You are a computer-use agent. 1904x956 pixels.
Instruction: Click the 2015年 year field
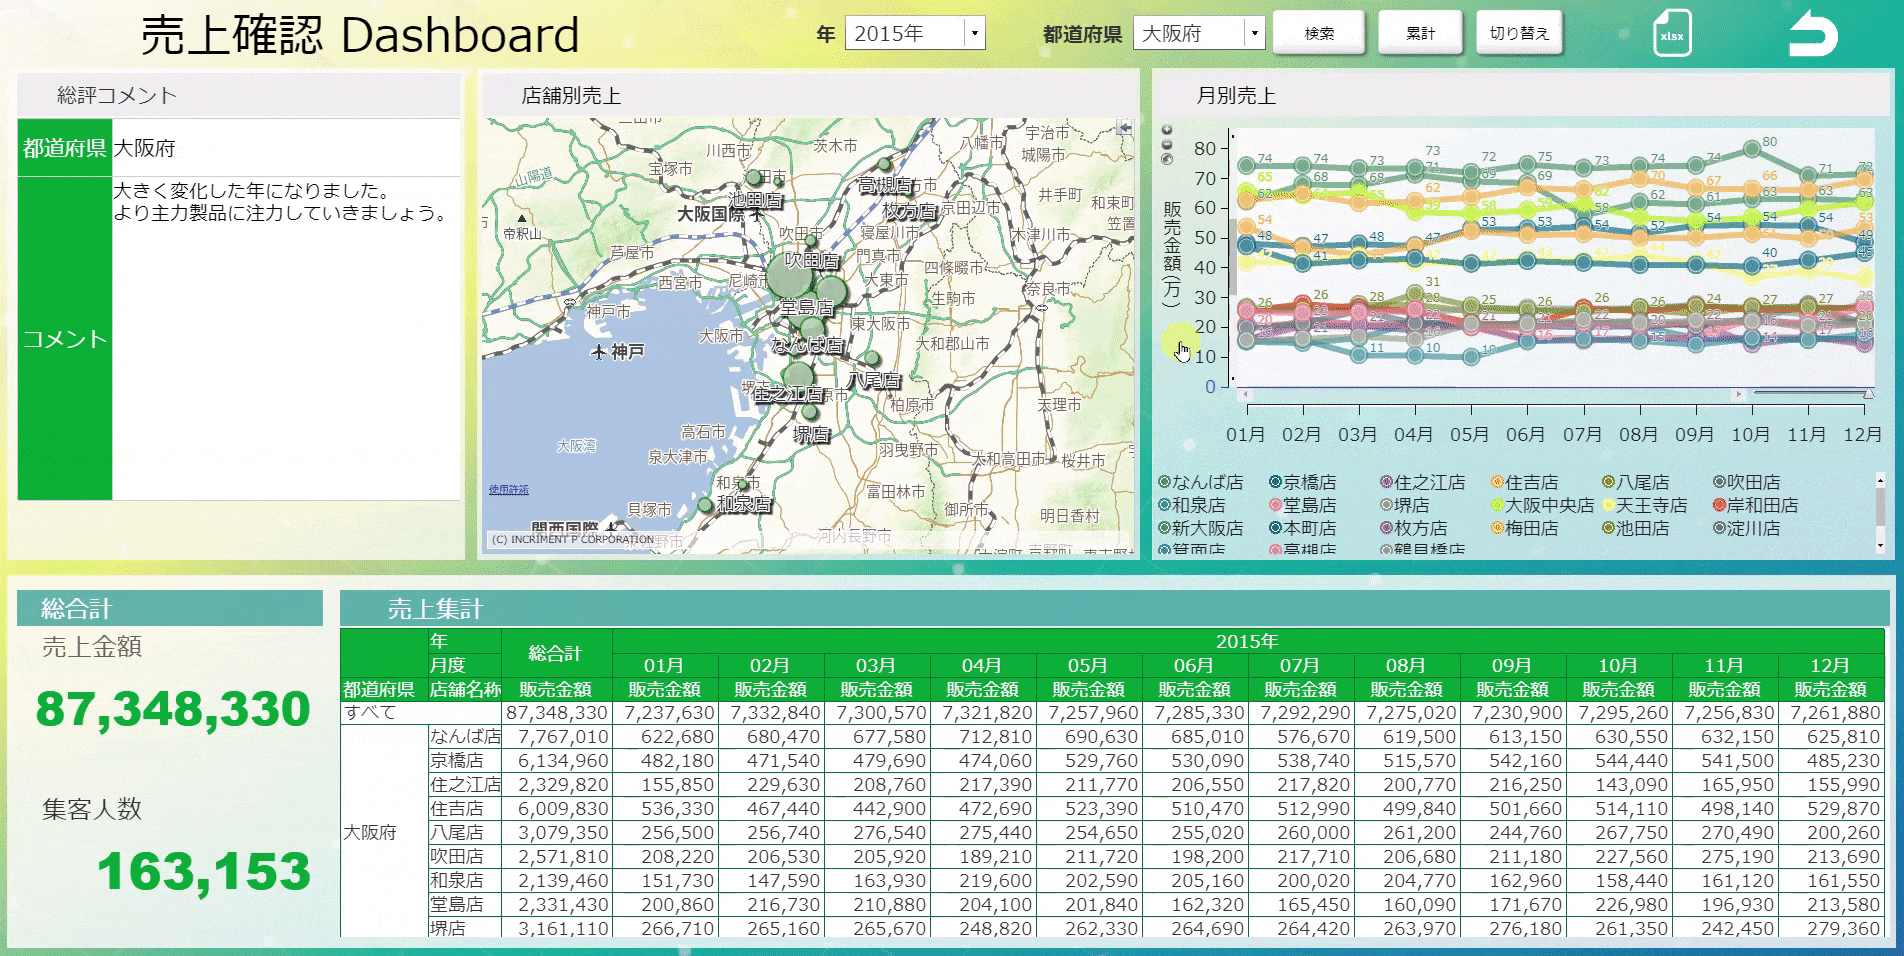click(906, 34)
